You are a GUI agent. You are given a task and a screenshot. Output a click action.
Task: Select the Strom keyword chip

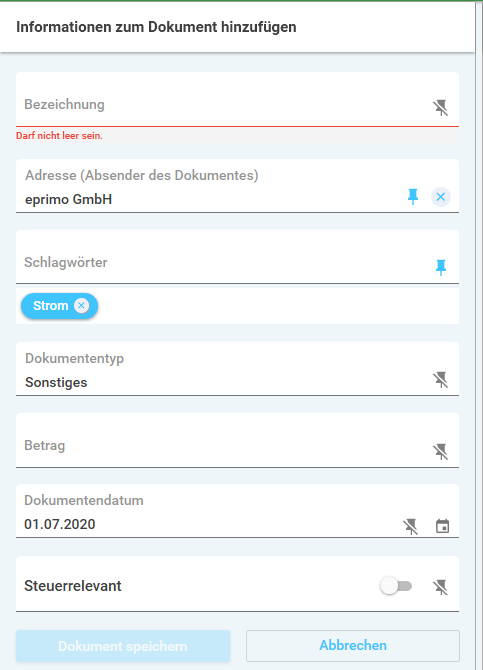coord(50,306)
